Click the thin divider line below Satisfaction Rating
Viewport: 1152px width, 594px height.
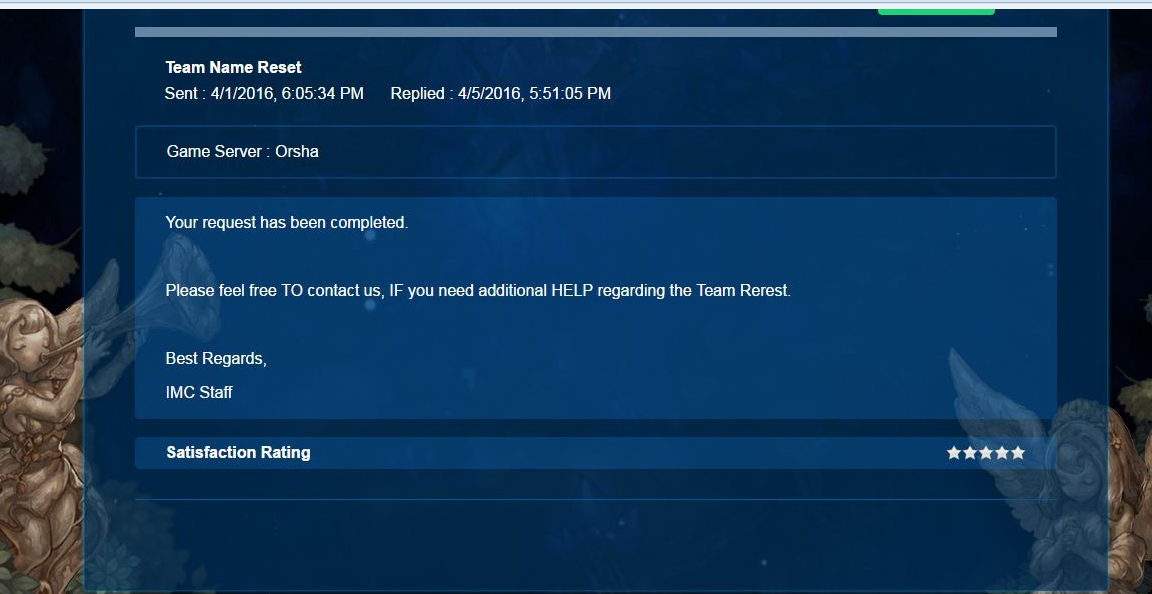595,499
